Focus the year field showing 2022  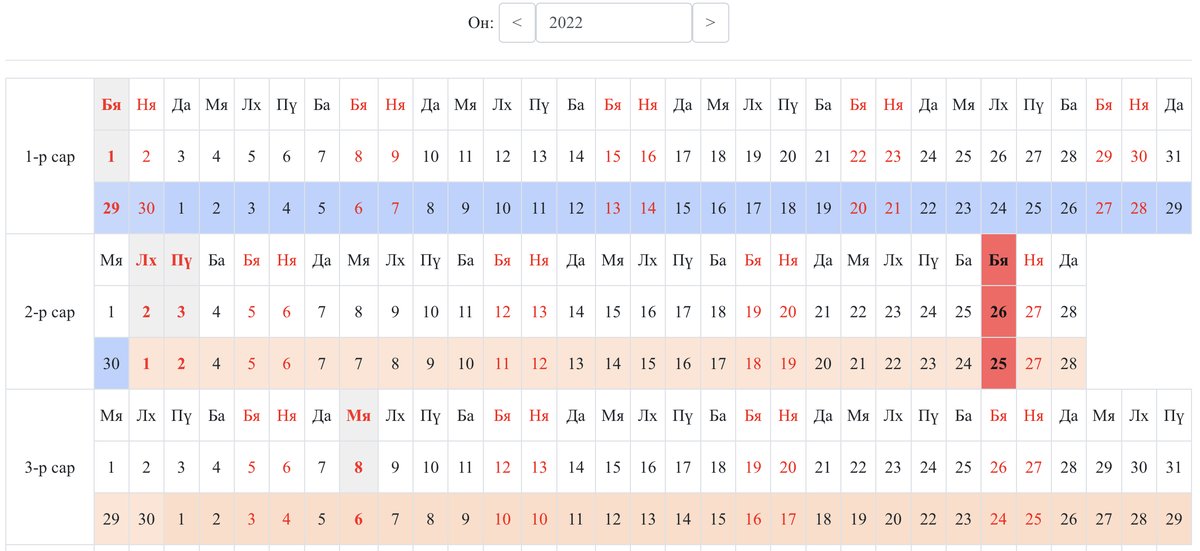614,23
